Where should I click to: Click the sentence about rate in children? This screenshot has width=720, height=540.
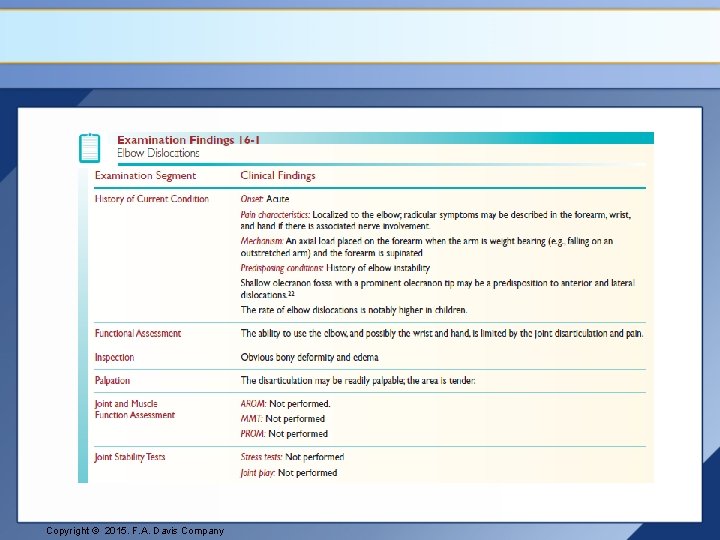coord(354,310)
